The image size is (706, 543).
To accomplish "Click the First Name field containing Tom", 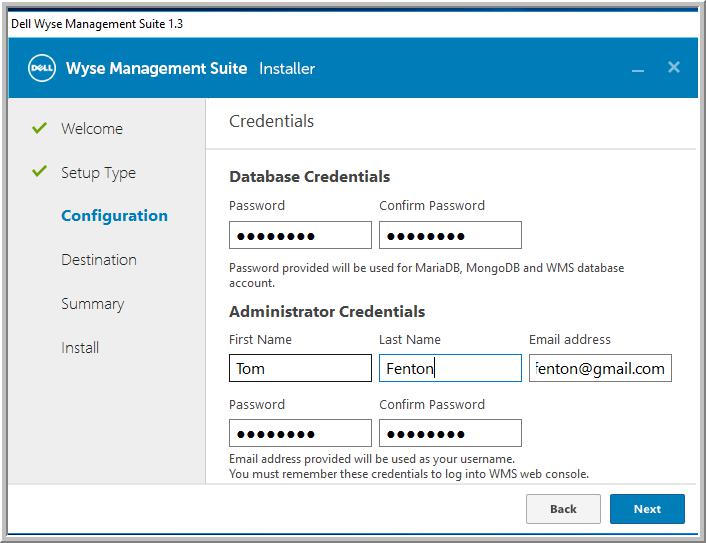I will 300,368.
